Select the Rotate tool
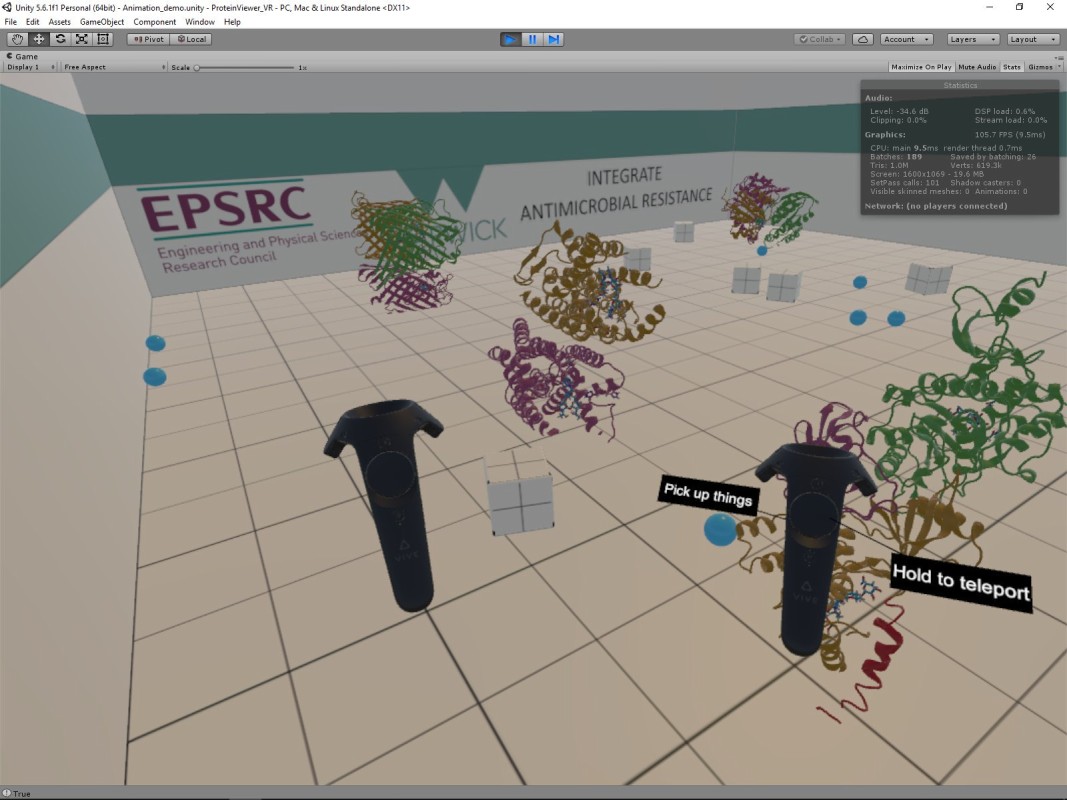 [x=60, y=39]
